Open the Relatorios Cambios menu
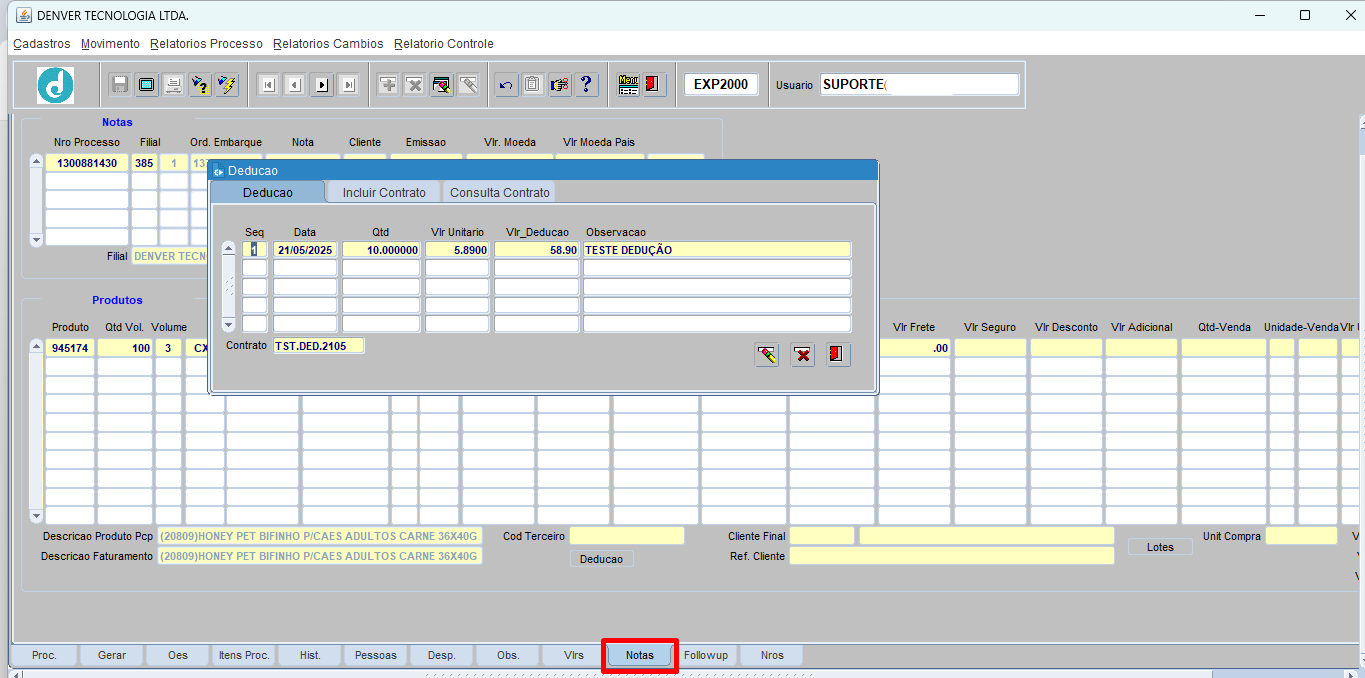This screenshot has height=678, width=1365. point(328,44)
